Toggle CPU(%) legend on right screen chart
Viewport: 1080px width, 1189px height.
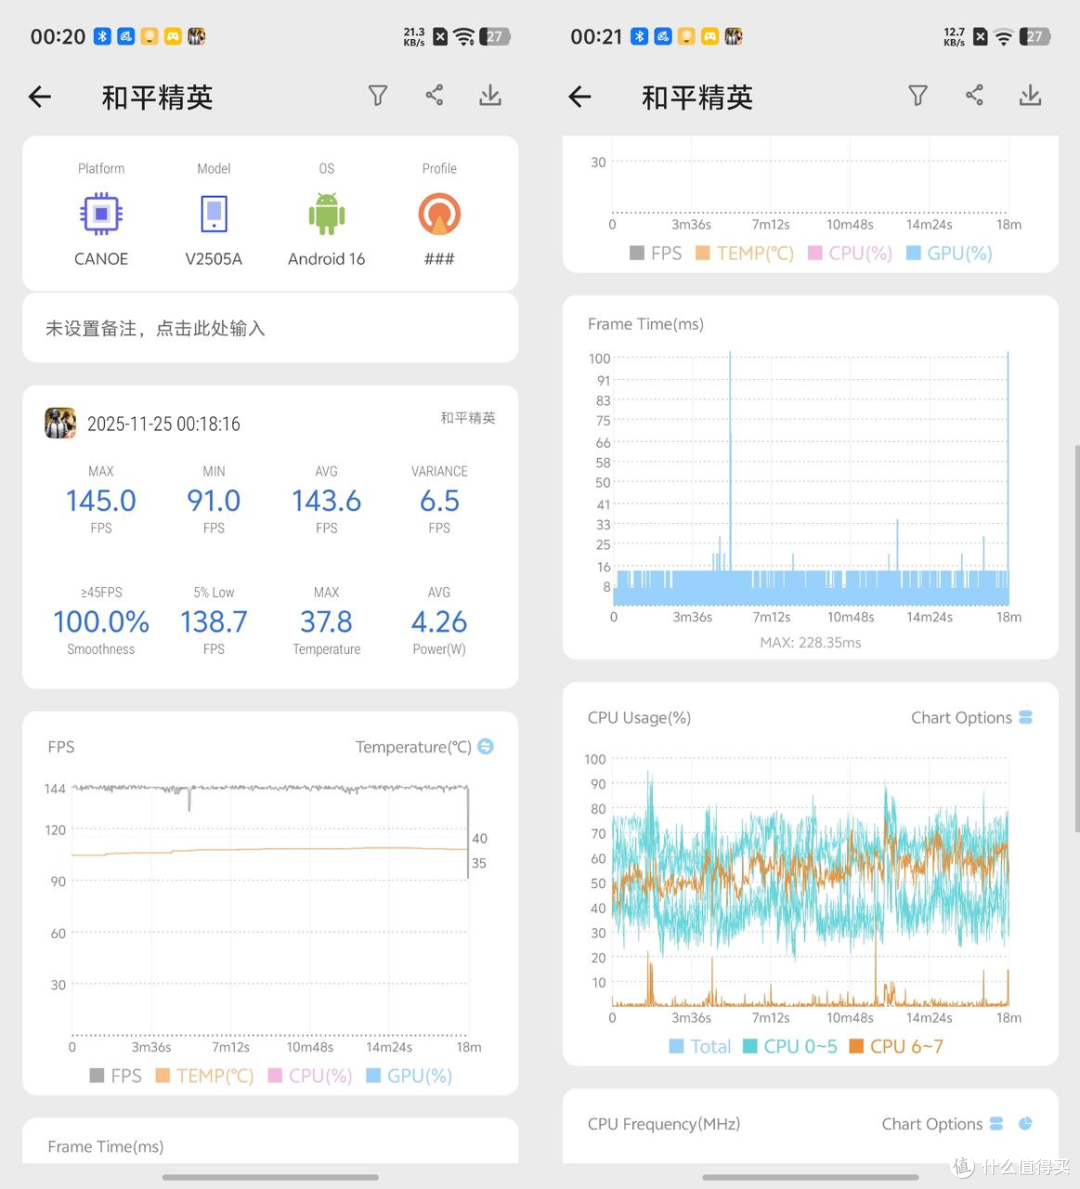pos(849,253)
